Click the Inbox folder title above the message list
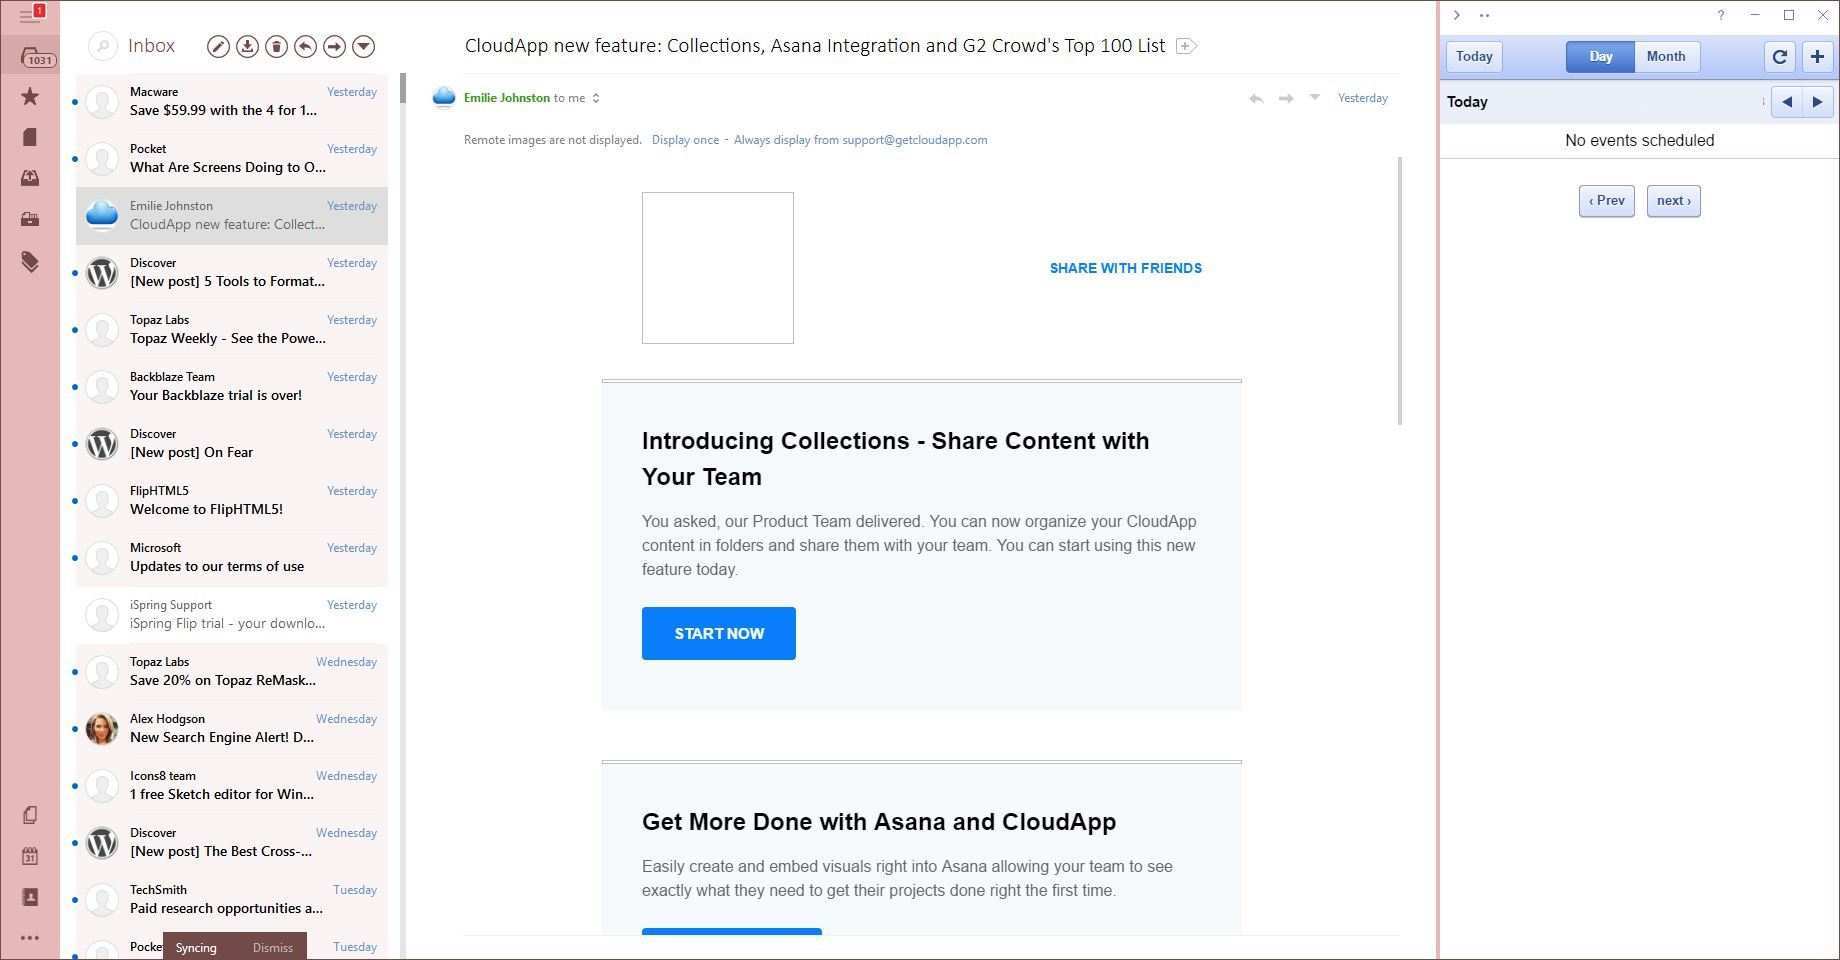The width and height of the screenshot is (1840, 960). [x=152, y=46]
